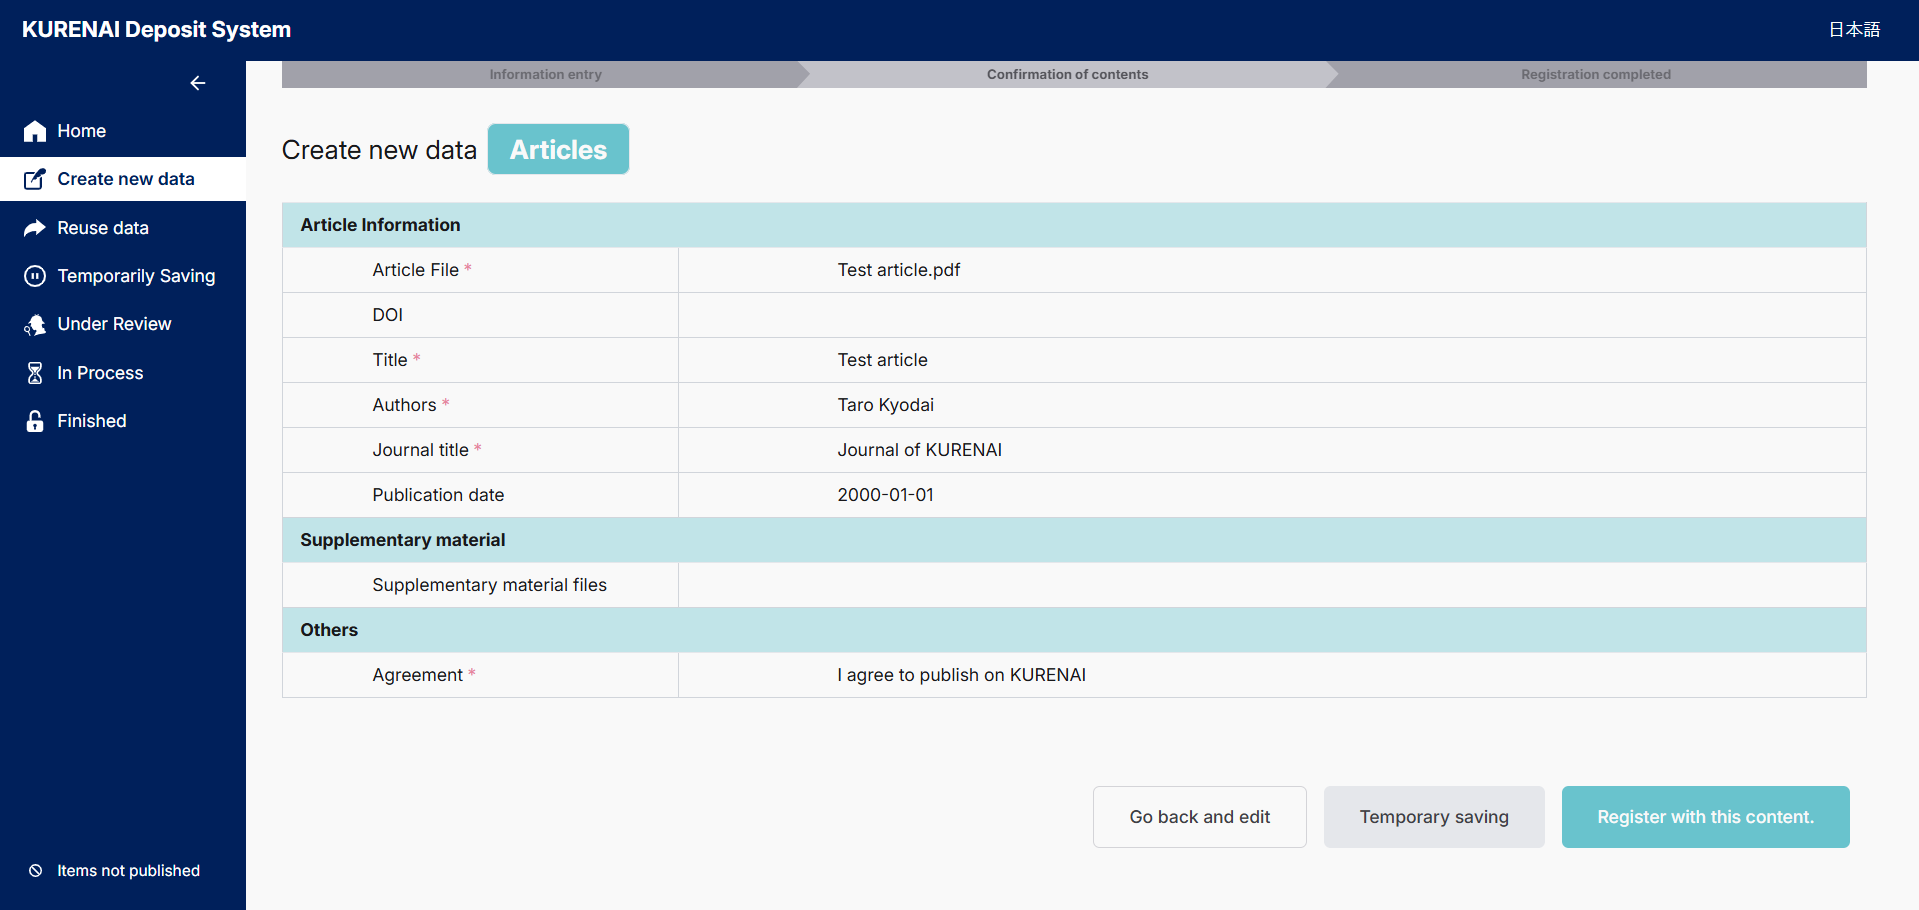Viewport: 1919px width, 910px height.
Task: Click Article Information section header
Action: click(x=1074, y=225)
